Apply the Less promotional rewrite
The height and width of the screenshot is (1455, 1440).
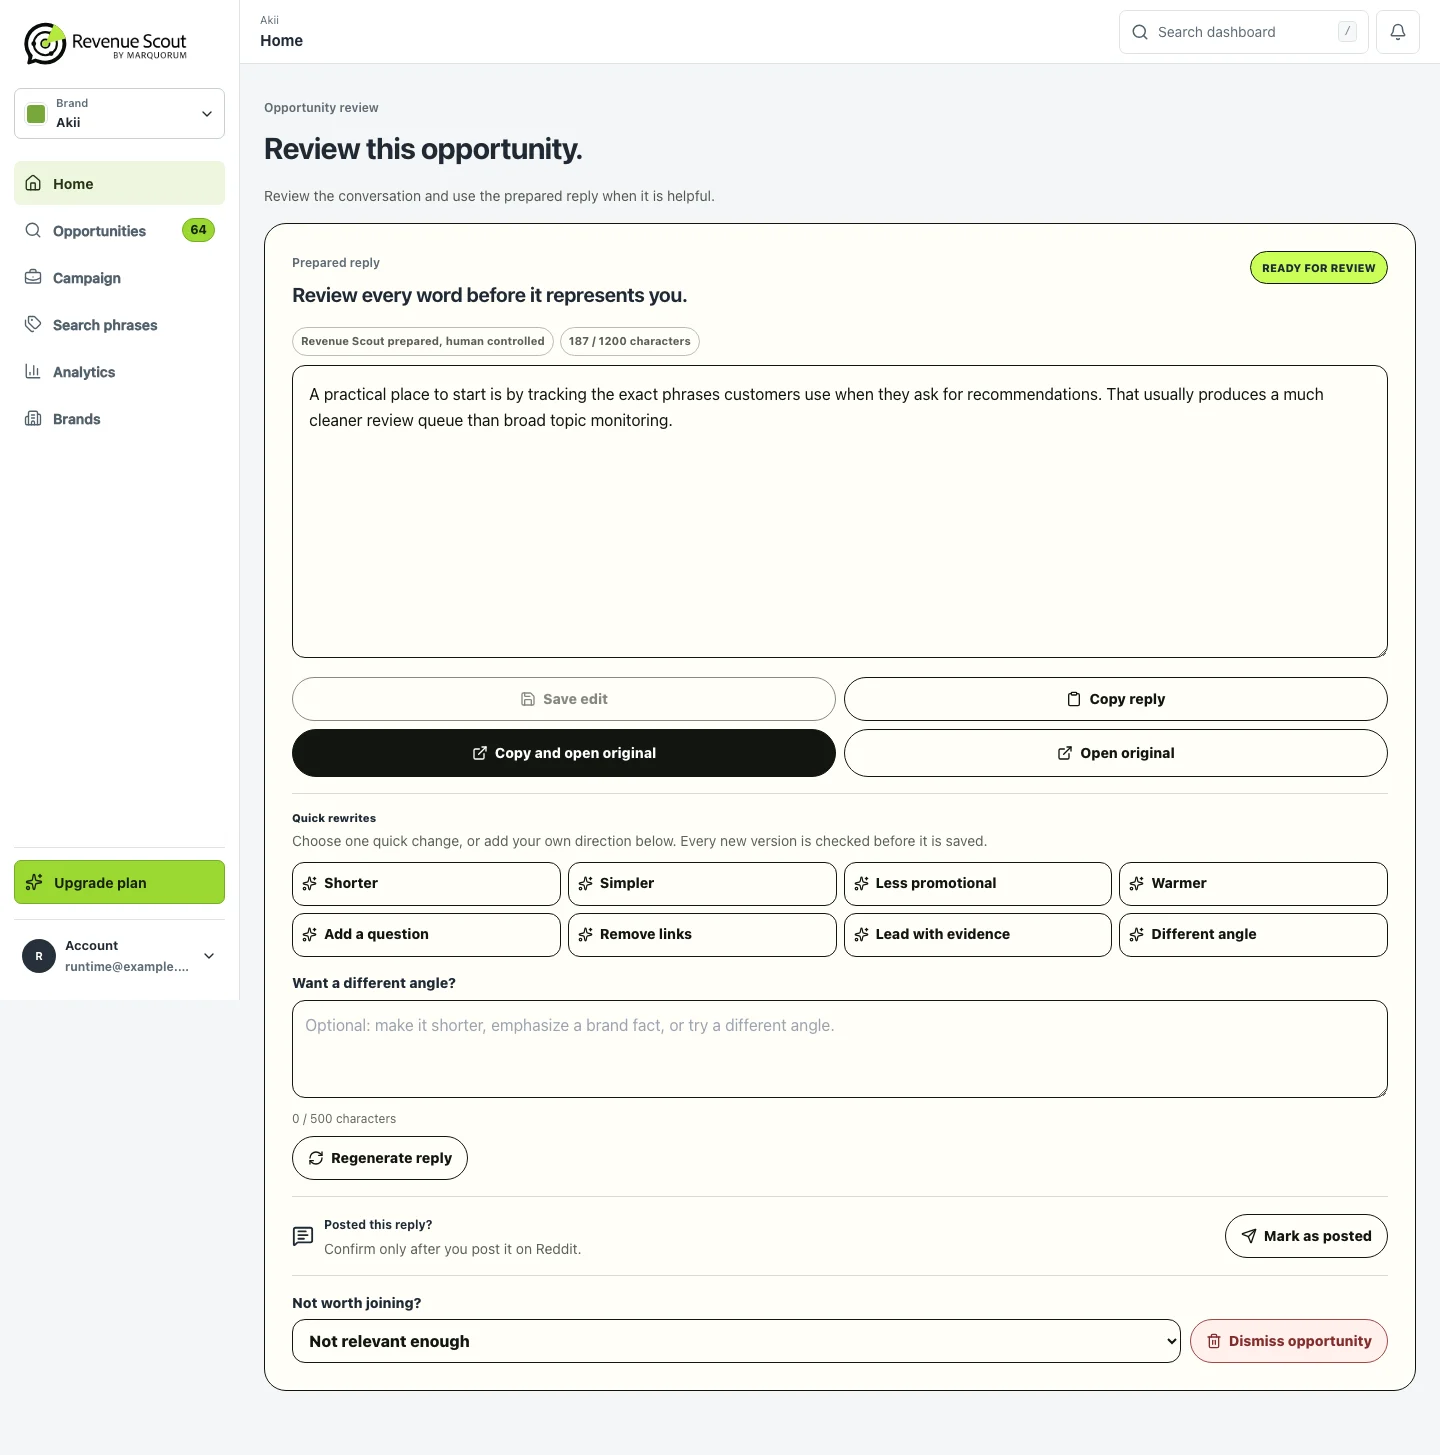coord(978,884)
